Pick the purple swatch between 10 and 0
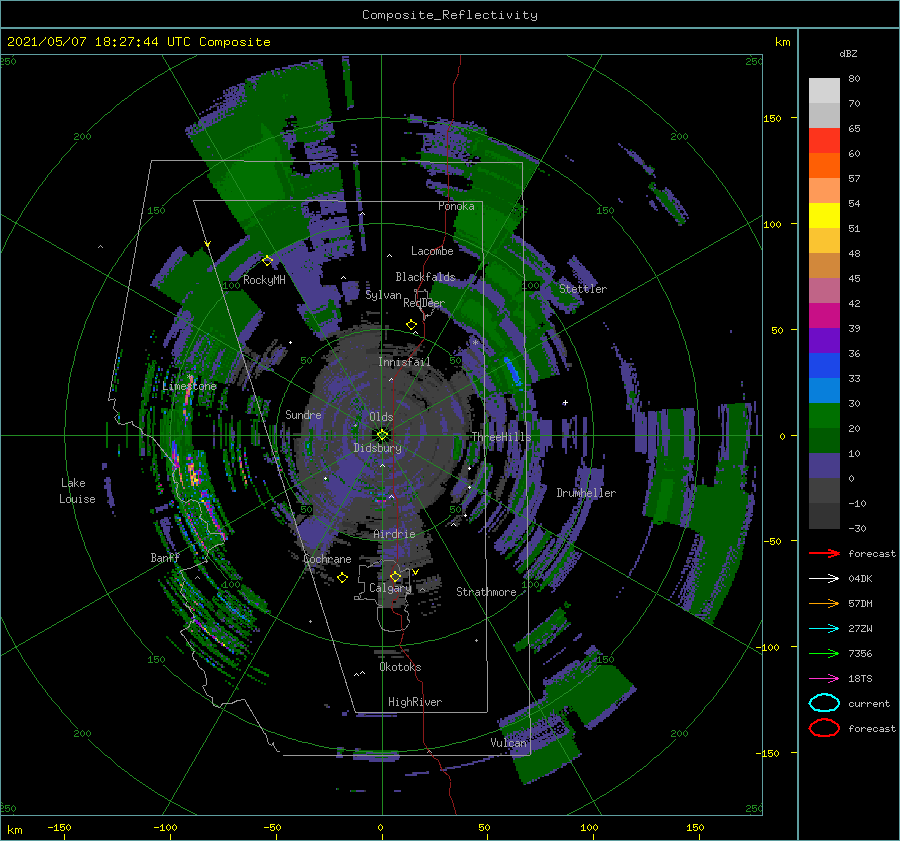The width and height of the screenshot is (900, 841). 824,466
